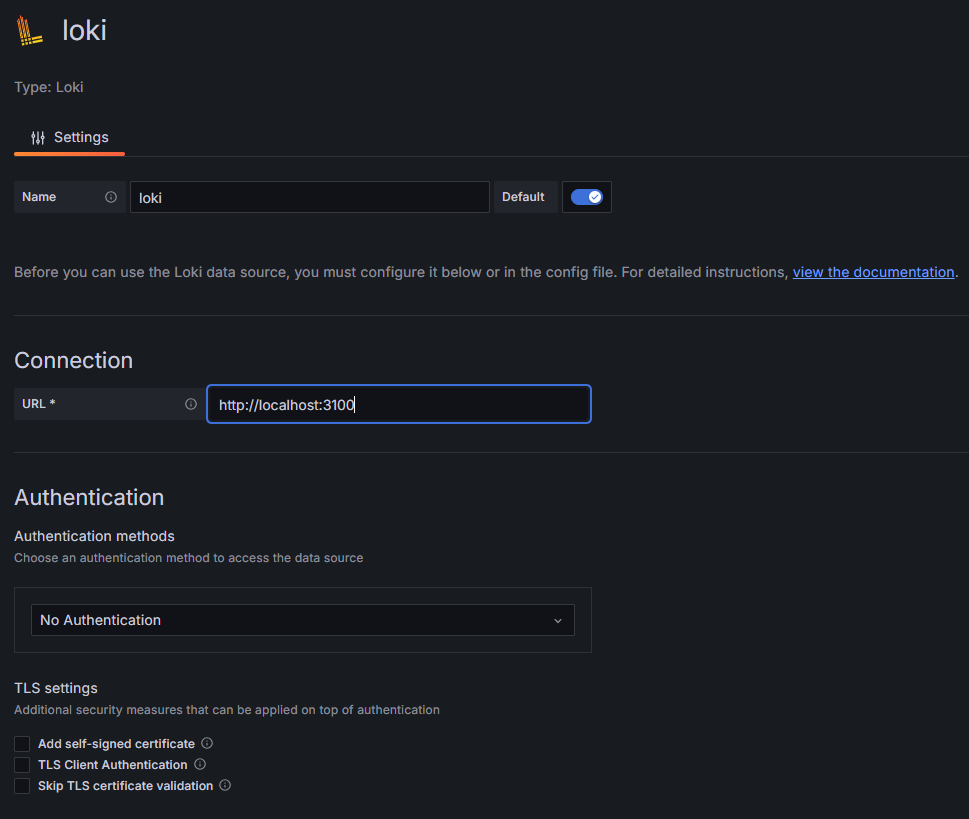The image size is (969, 819).
Task: Enable Add self-signed certificate checkbox
Action: 22,744
